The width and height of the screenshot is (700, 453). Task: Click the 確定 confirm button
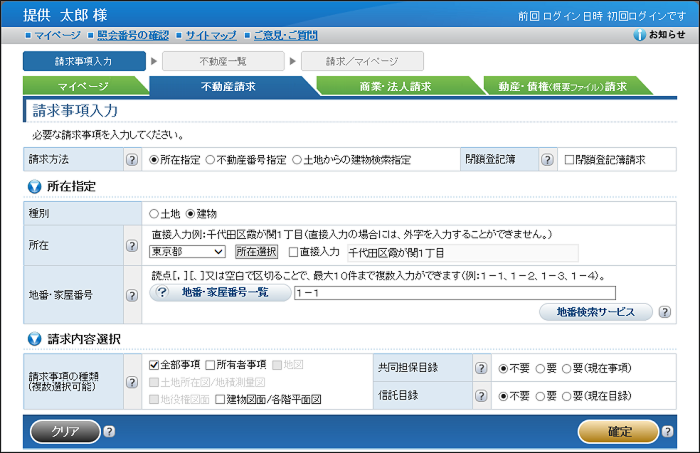[x=619, y=432]
